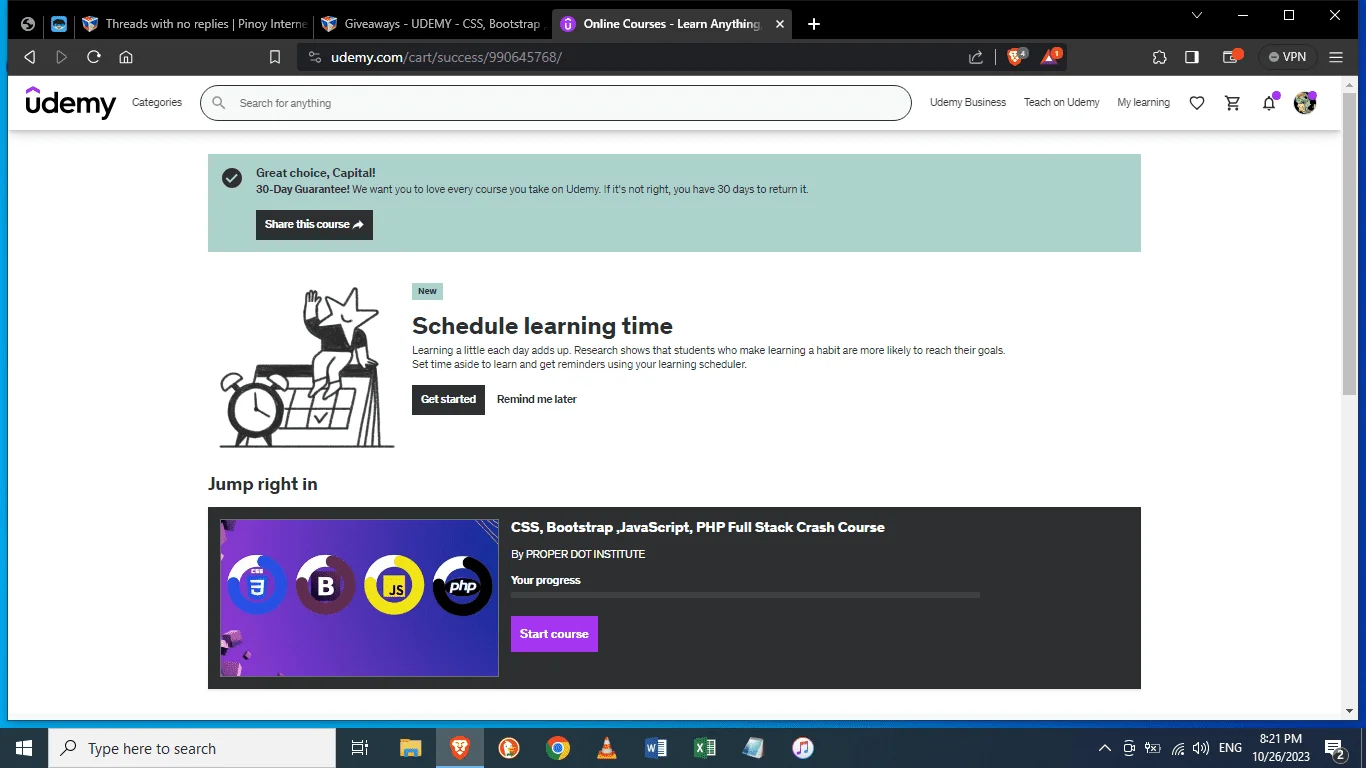Go to My learning

pos(1143,102)
